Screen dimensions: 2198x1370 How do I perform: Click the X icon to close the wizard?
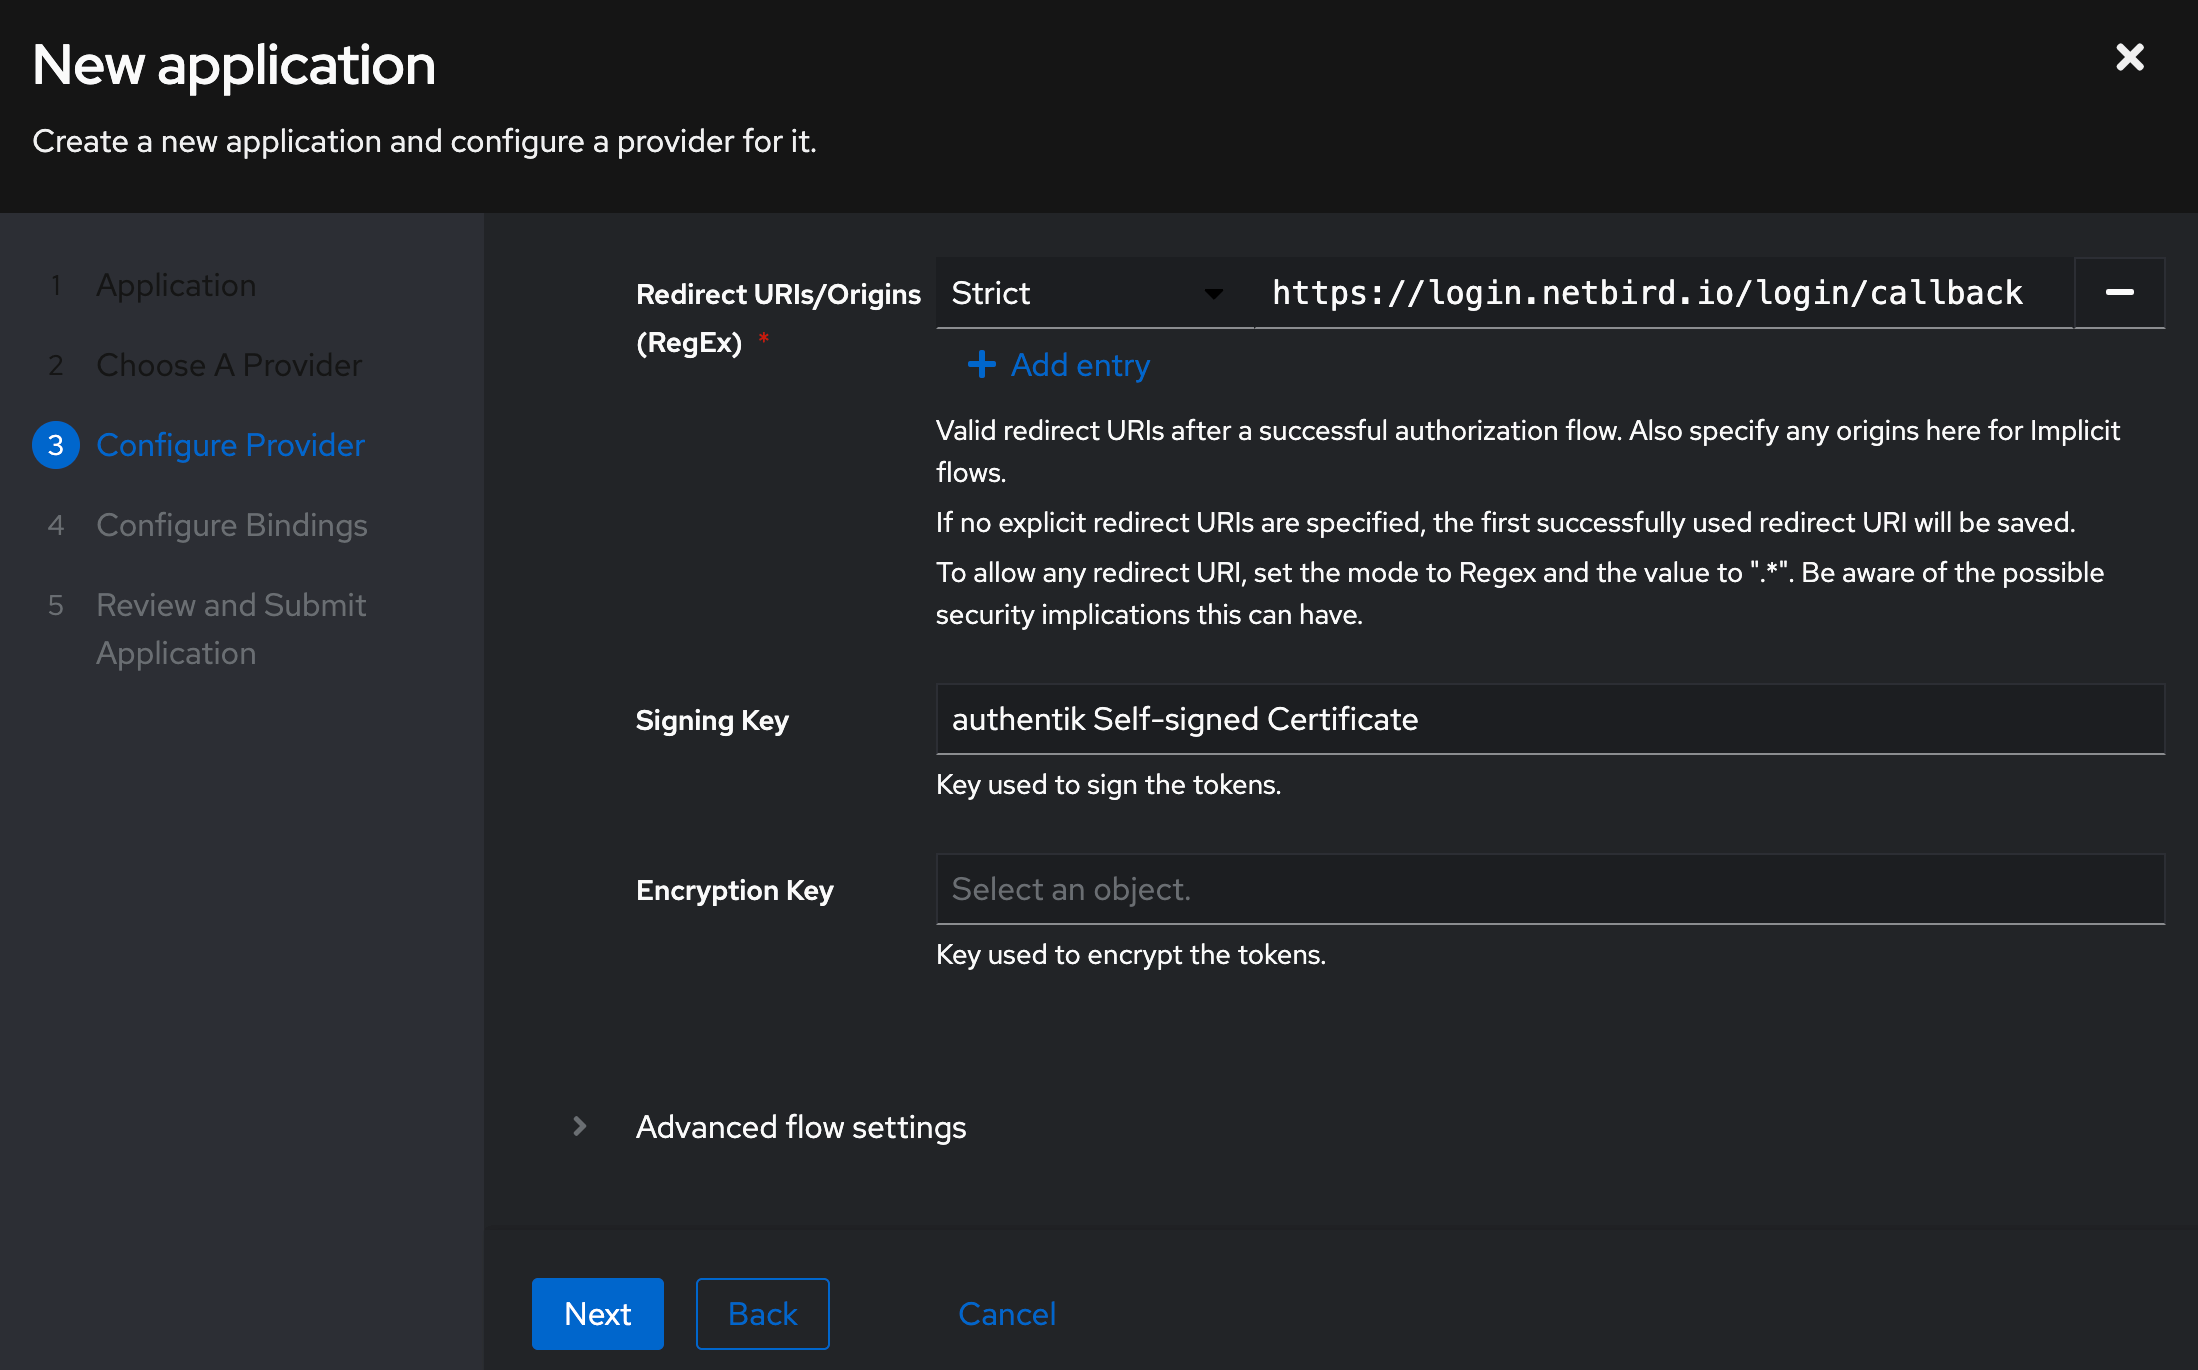(2131, 57)
